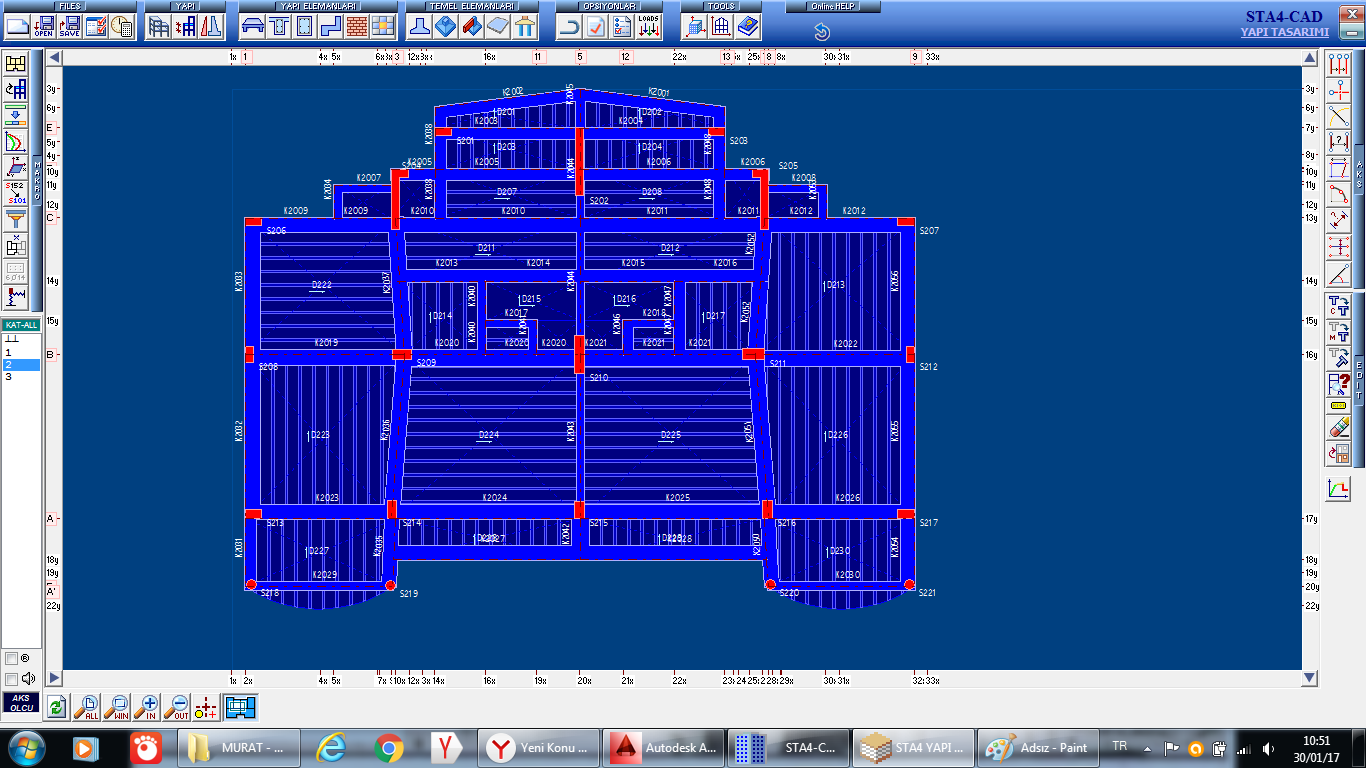Click the Zoom ALL magnifier
This screenshot has height=768, width=1366.
[87, 708]
